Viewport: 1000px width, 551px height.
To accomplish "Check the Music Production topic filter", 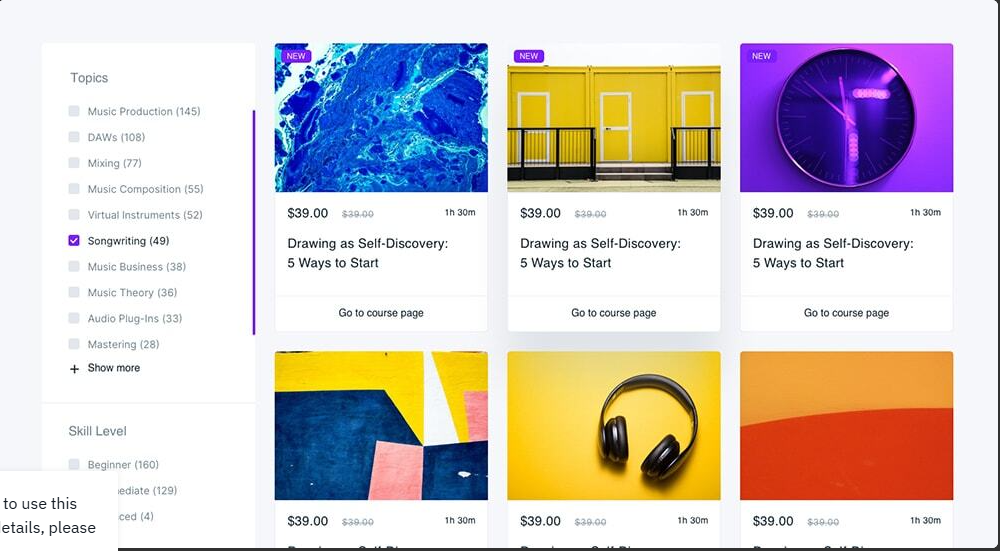I will coord(74,111).
